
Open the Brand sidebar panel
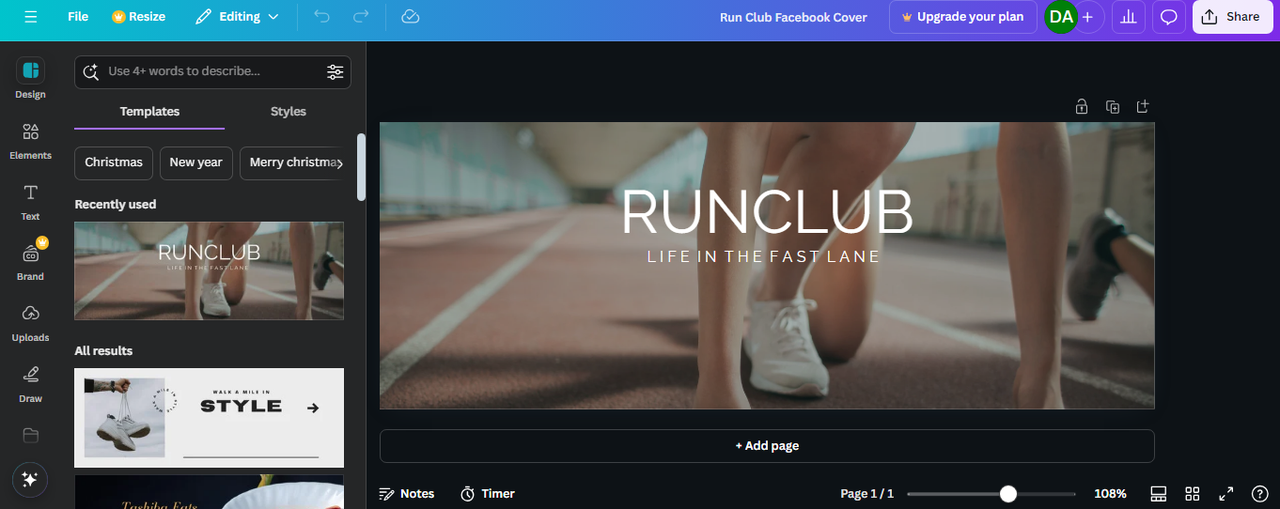click(31, 261)
